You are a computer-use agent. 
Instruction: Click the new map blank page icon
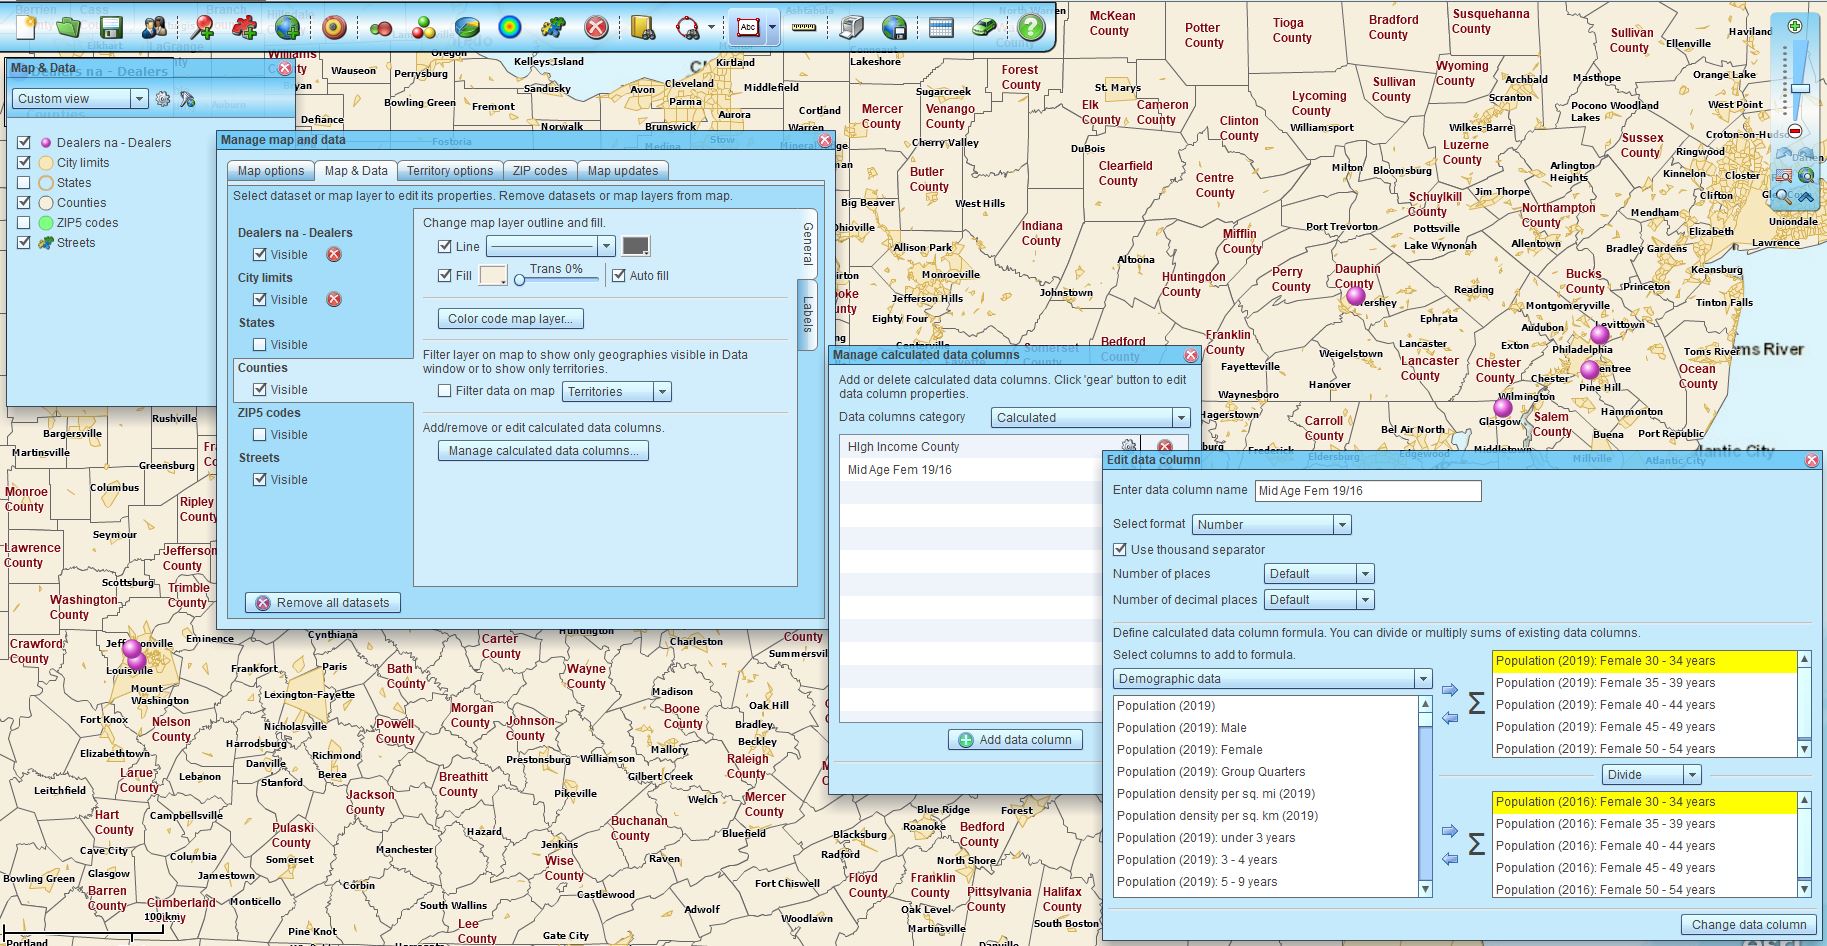coord(26,26)
